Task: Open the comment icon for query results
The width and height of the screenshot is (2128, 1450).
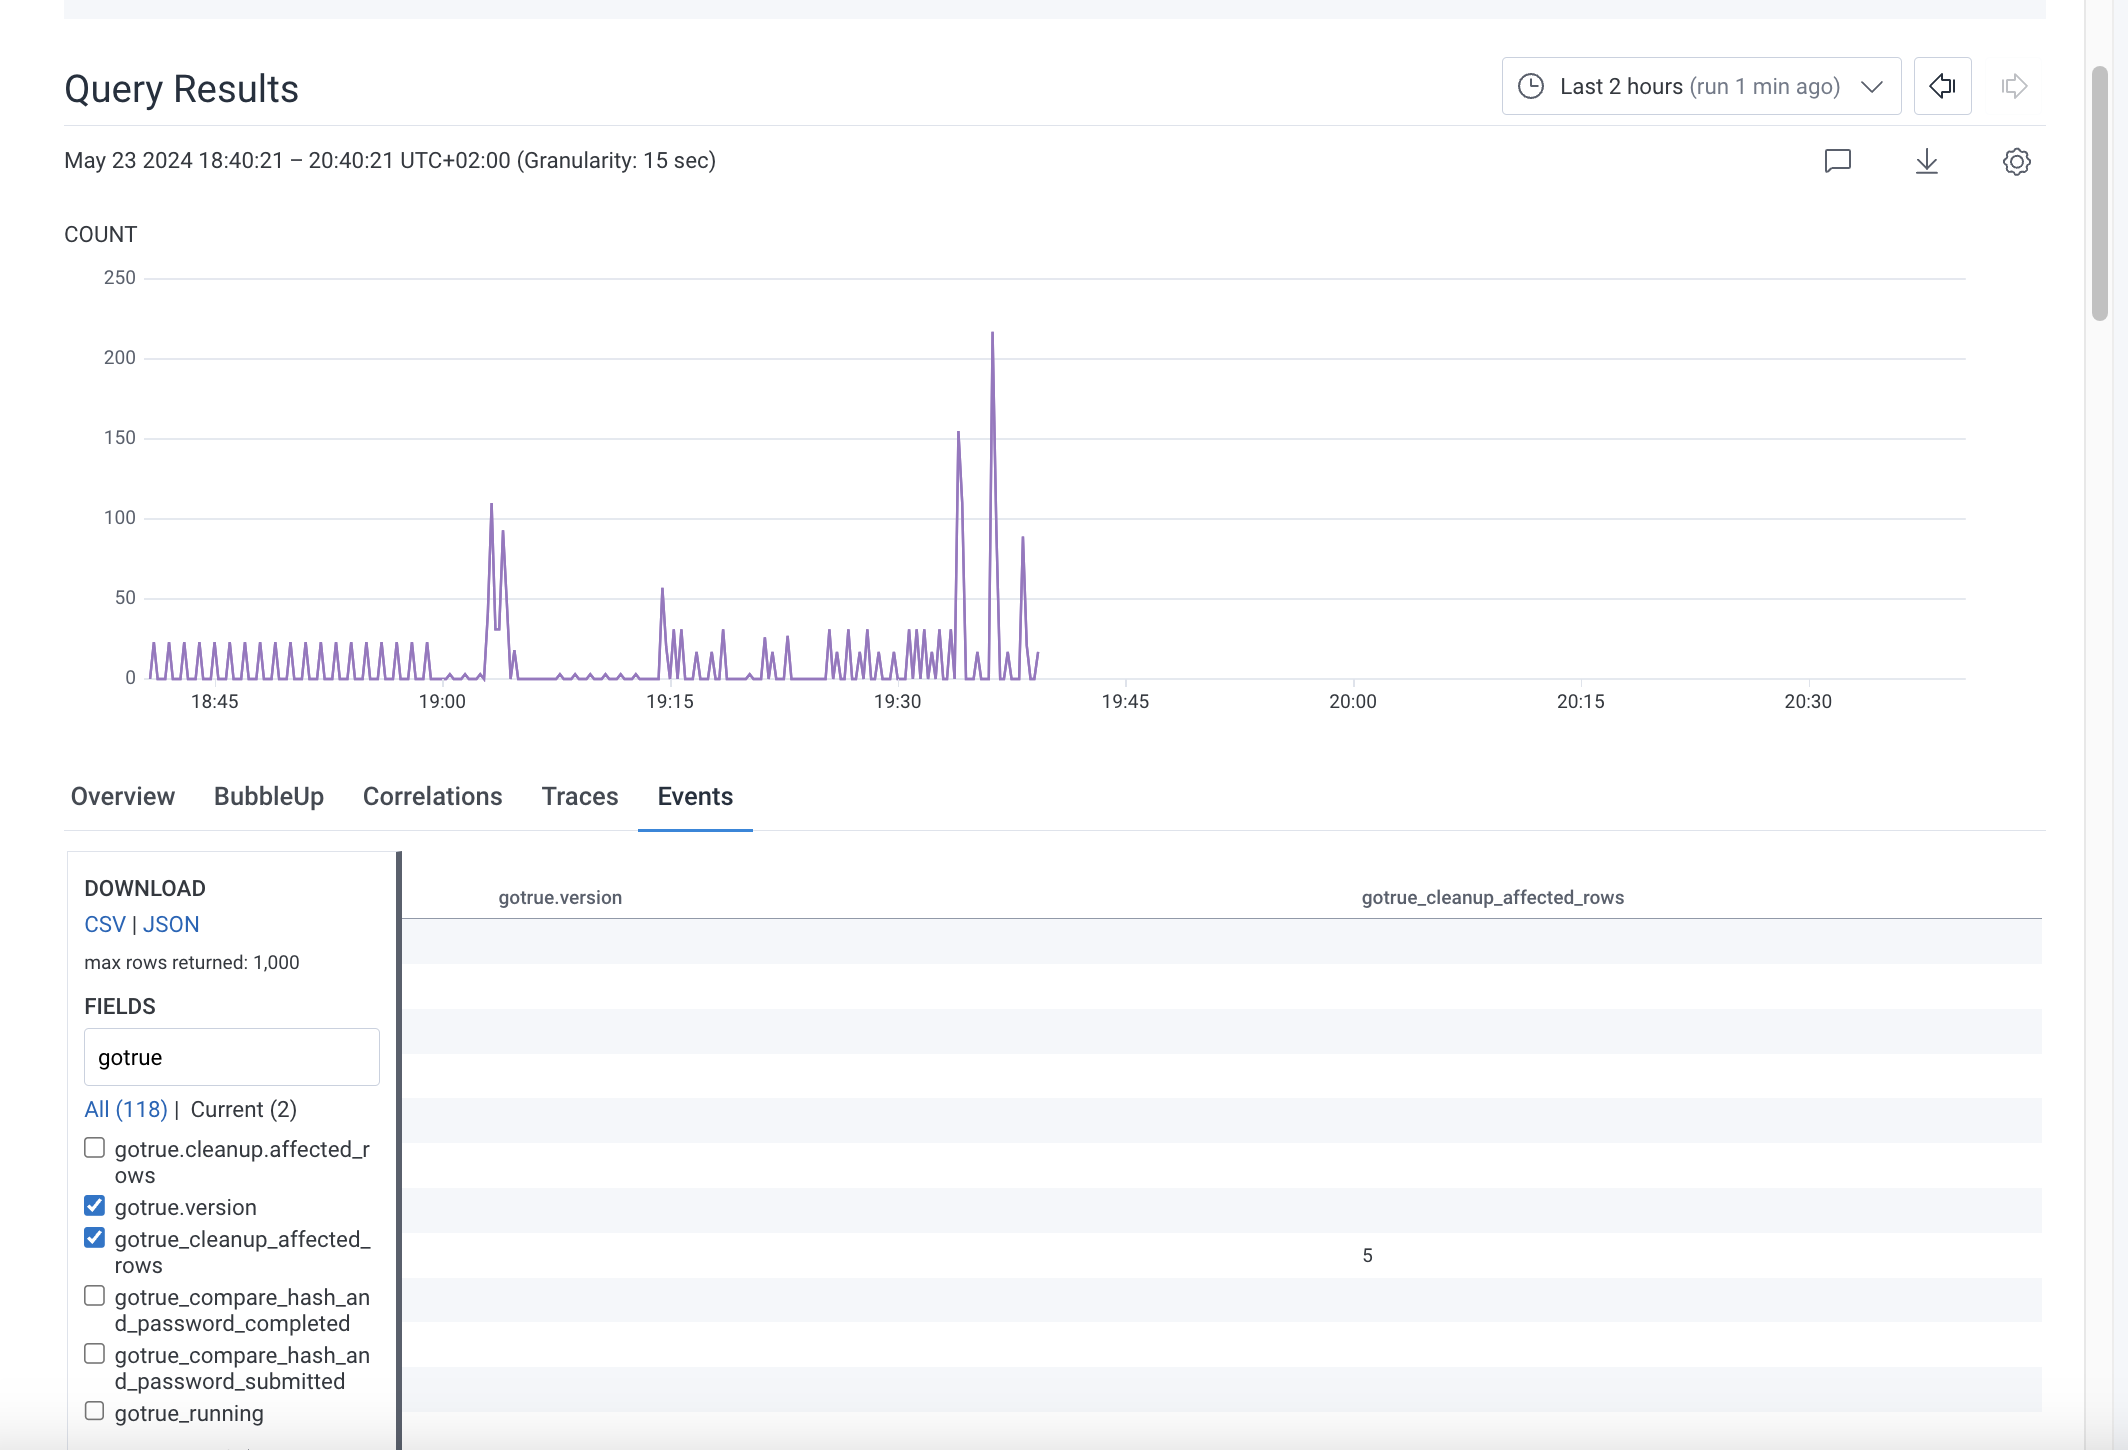Action: point(1838,161)
